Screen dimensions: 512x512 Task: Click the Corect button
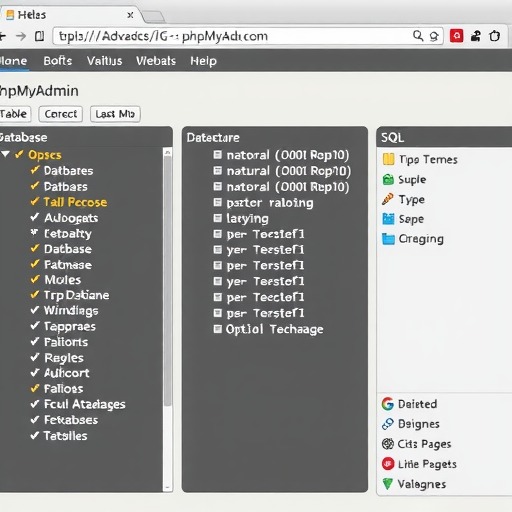point(61,114)
